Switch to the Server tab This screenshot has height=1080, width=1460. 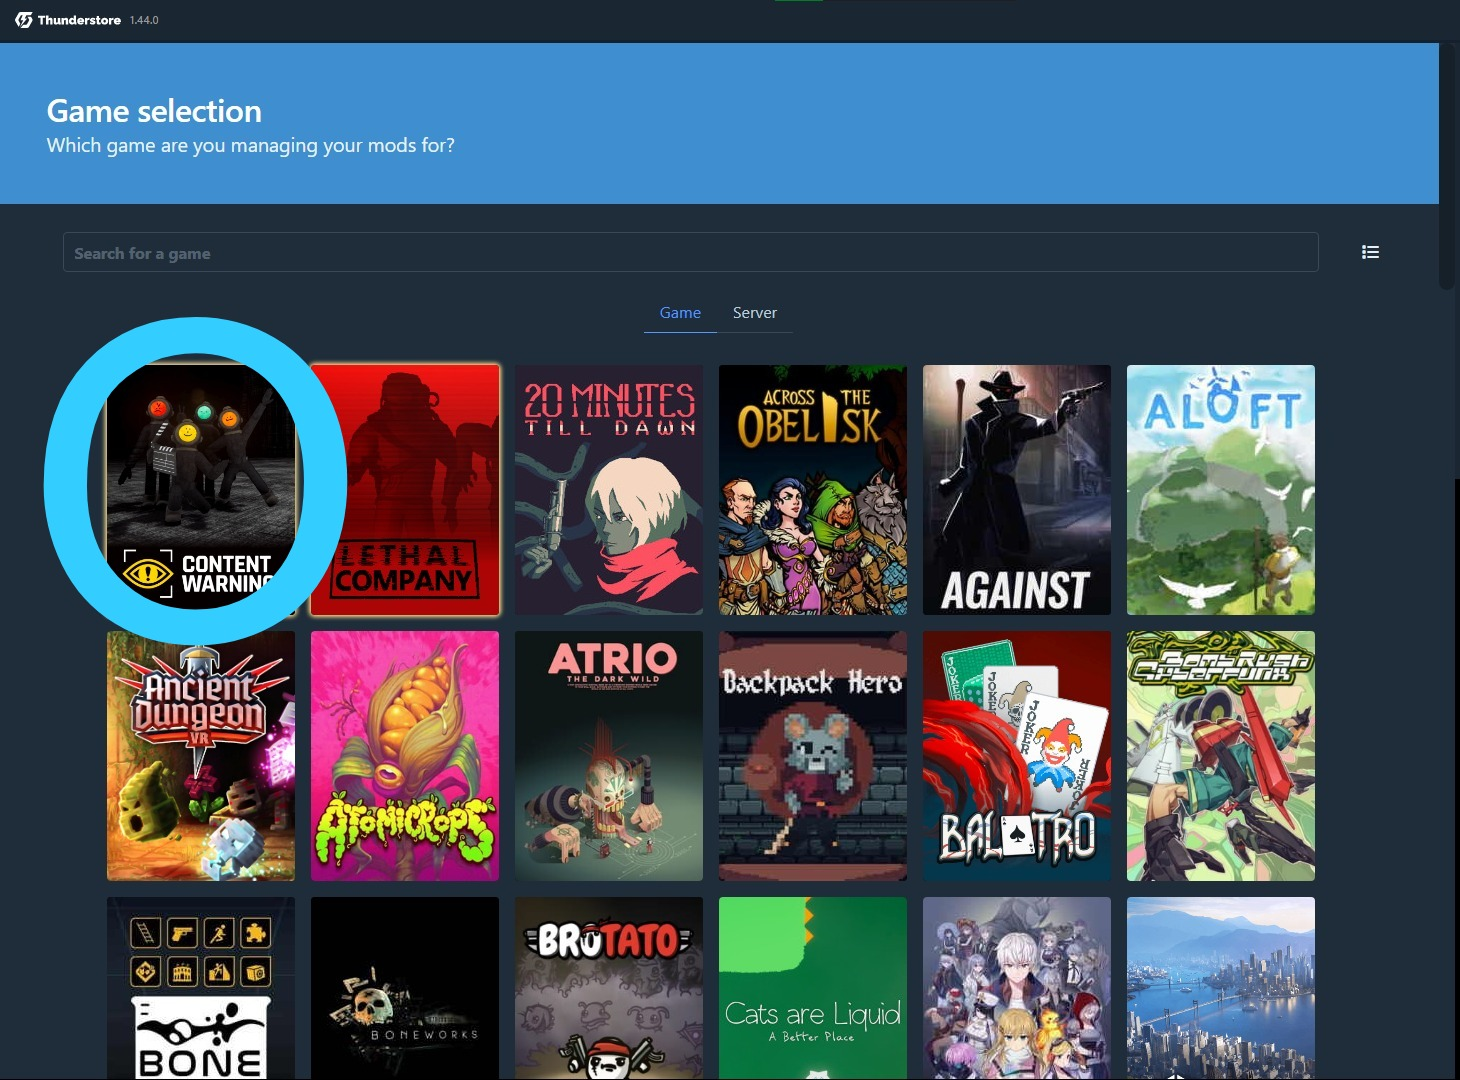[755, 313]
